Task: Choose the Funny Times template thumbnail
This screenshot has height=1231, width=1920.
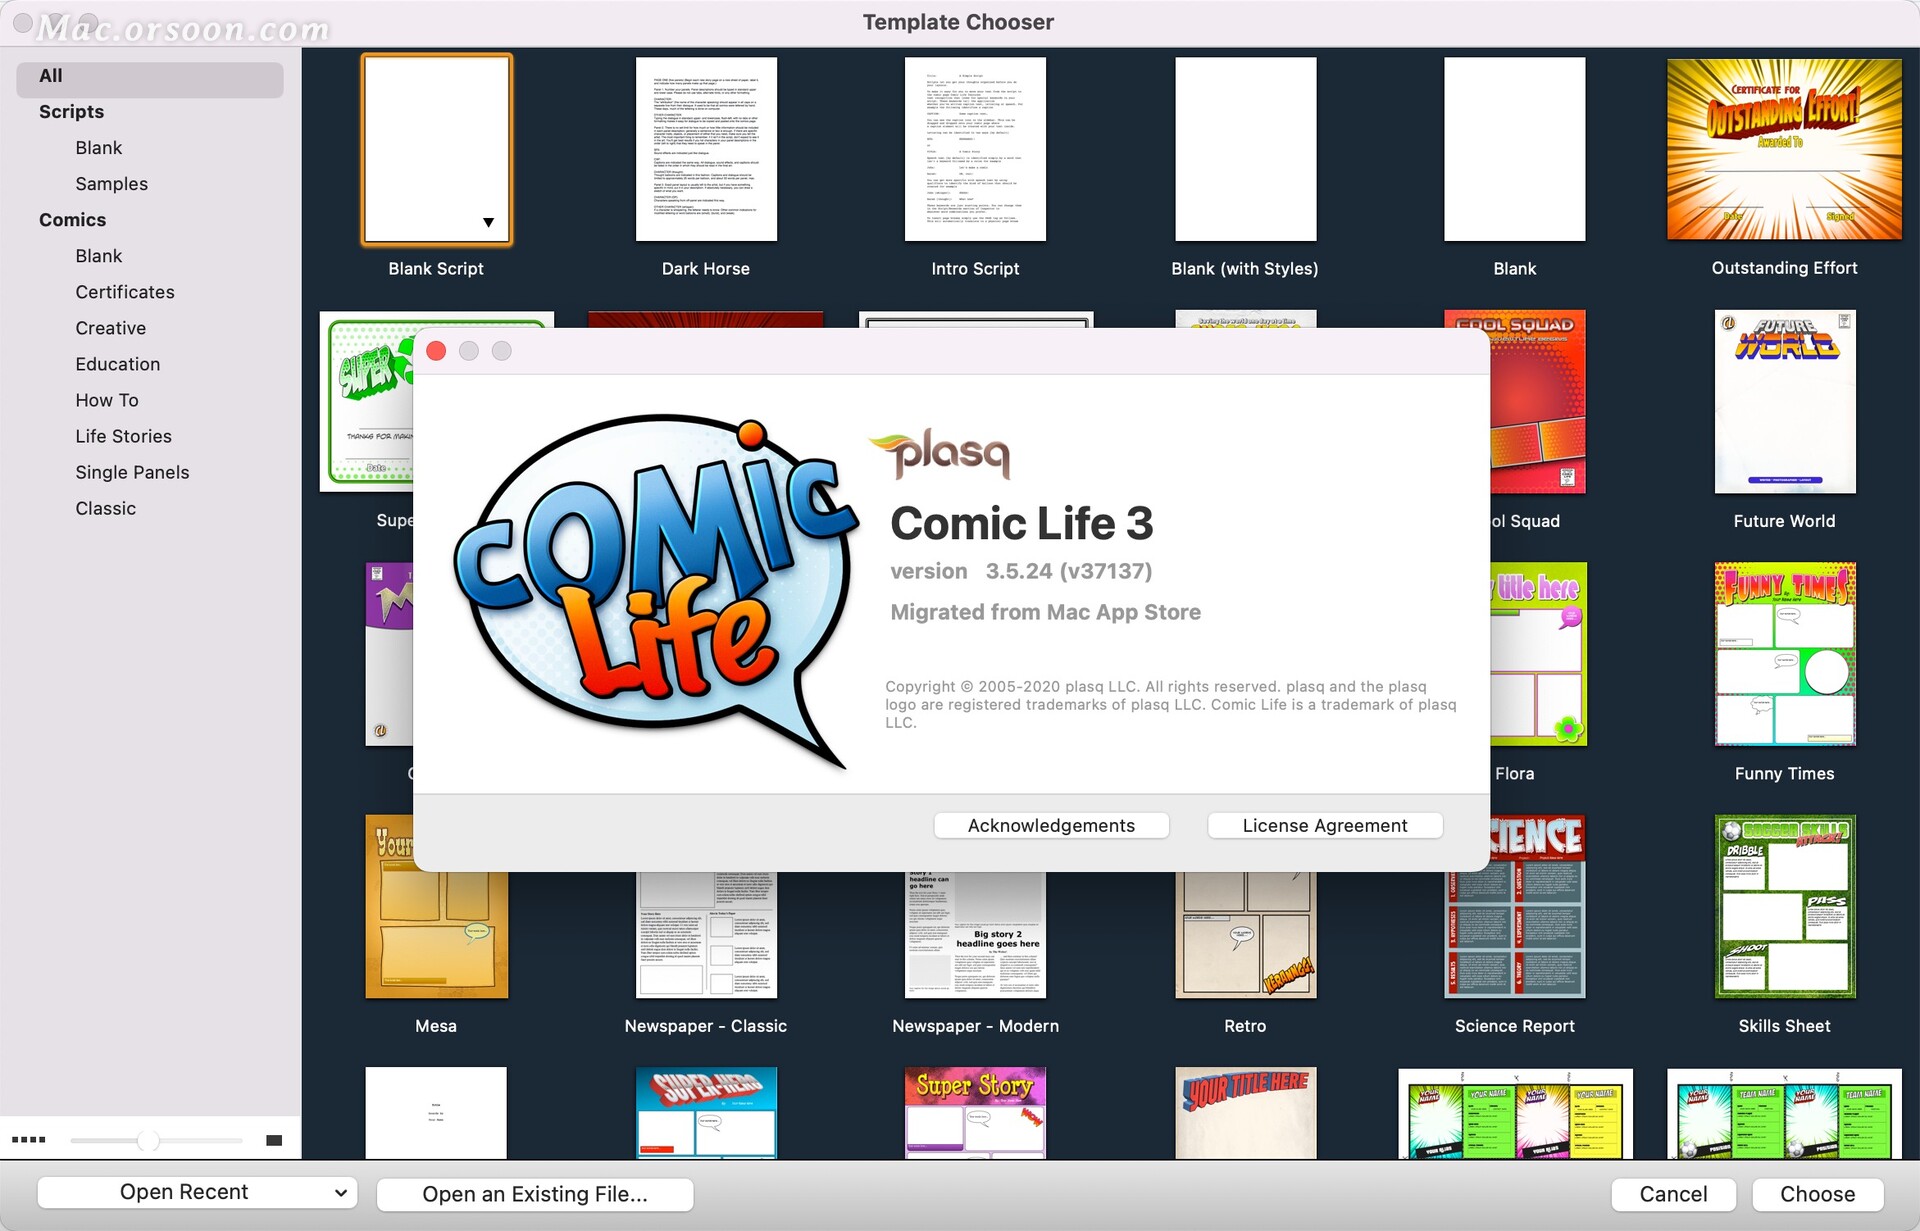Action: pyautogui.click(x=1785, y=654)
